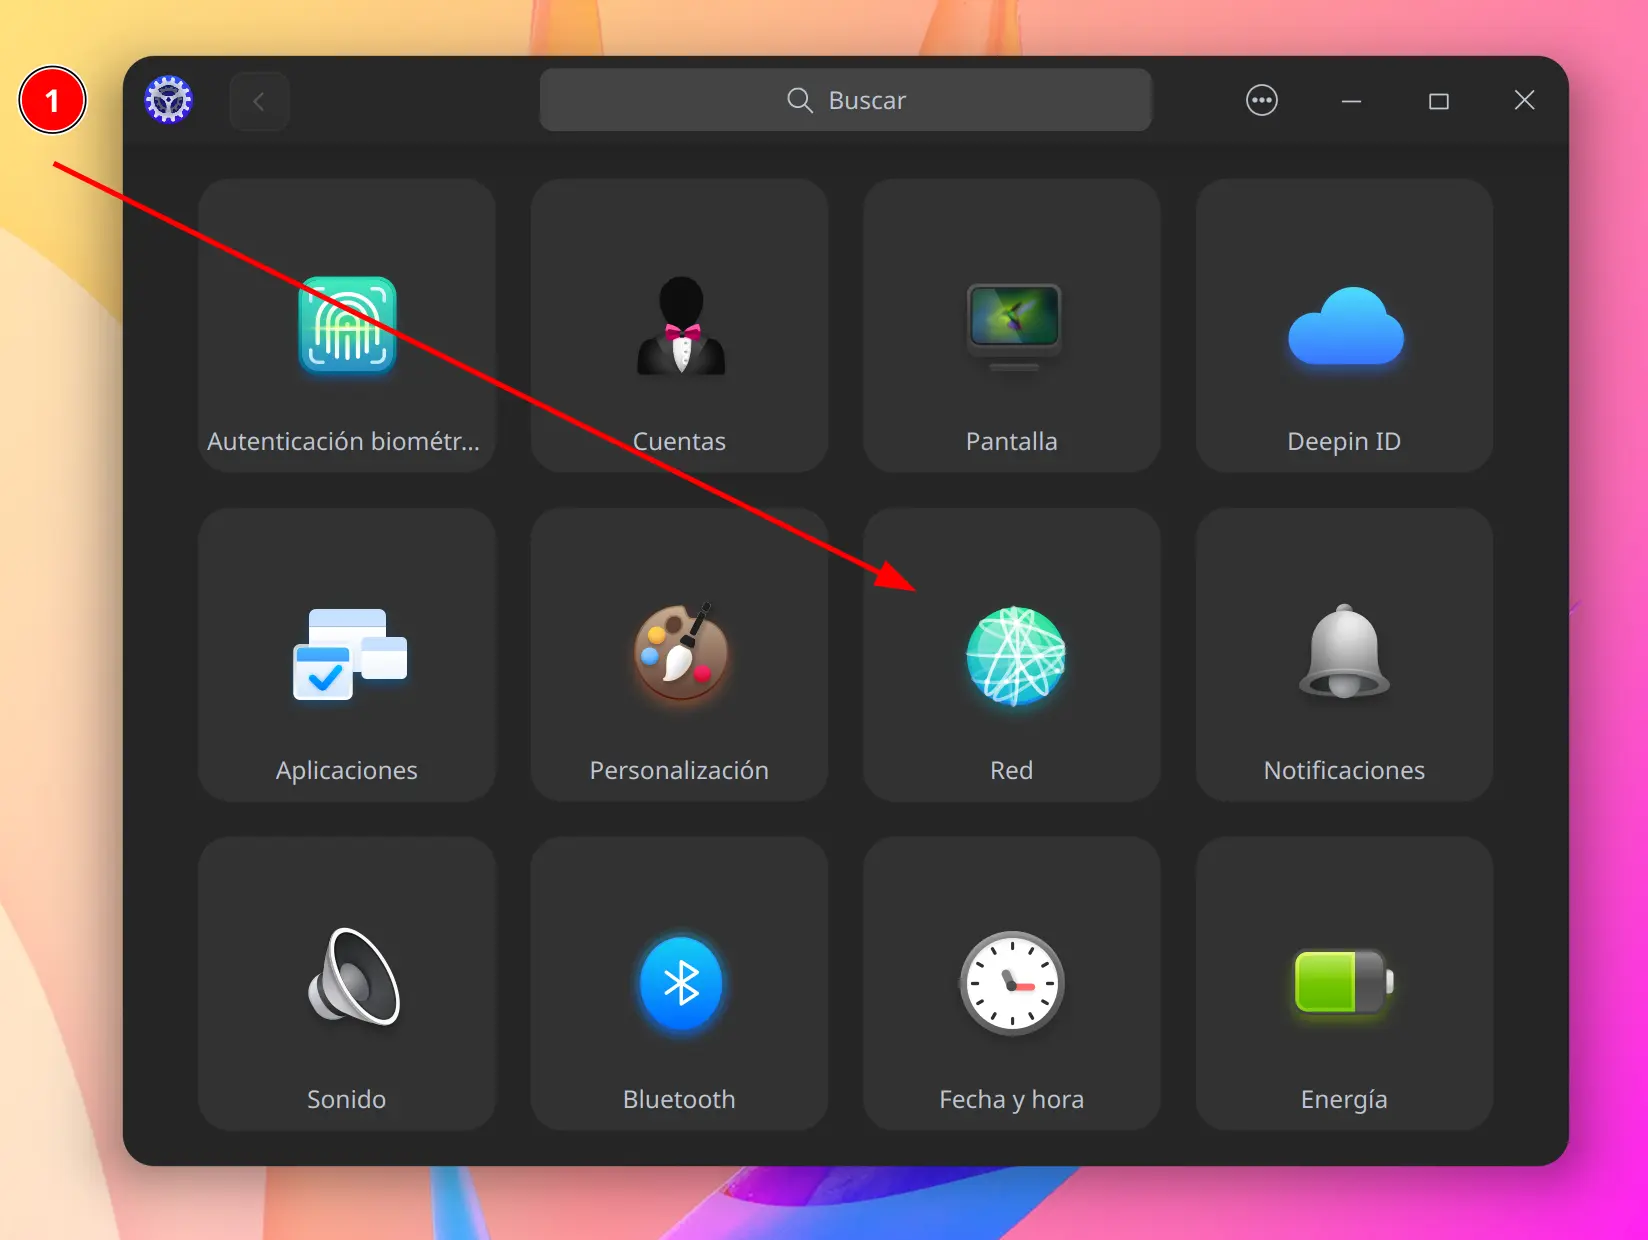Open Bluetooth settings
The height and width of the screenshot is (1240, 1648).
(x=680, y=984)
